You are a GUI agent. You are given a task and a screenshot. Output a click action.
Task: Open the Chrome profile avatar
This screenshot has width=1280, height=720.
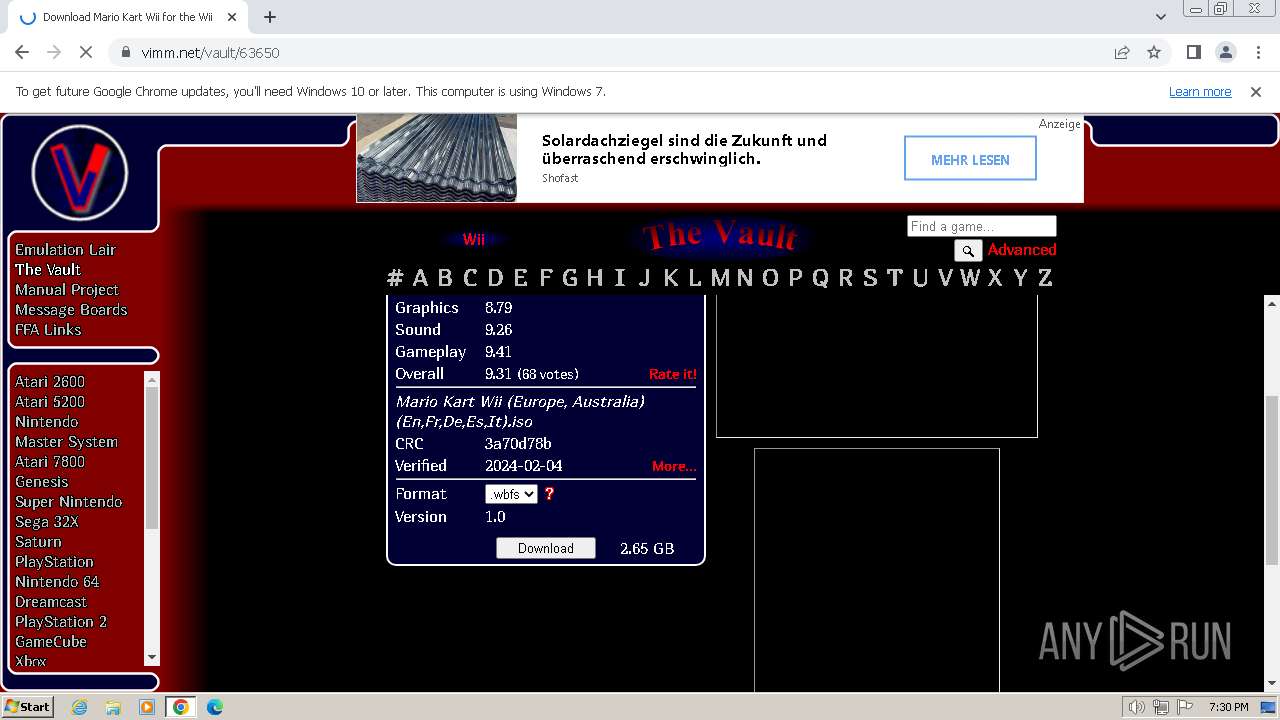click(x=1225, y=52)
